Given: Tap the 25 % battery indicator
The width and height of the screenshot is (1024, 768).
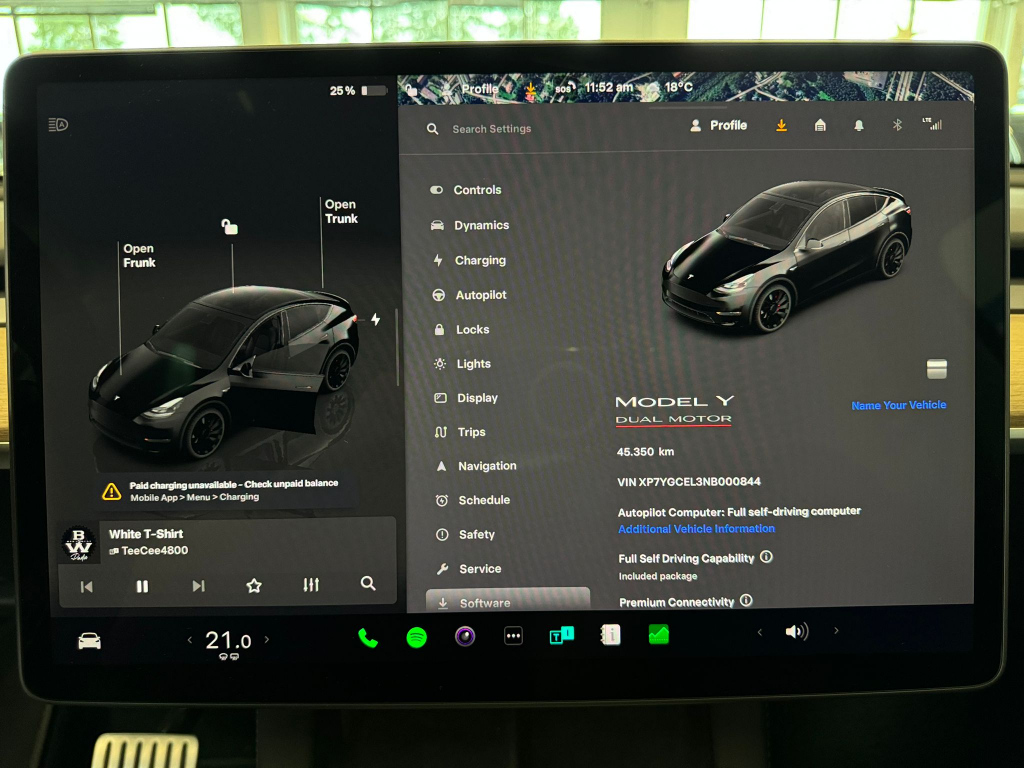Looking at the screenshot, I should pyautogui.click(x=357, y=90).
